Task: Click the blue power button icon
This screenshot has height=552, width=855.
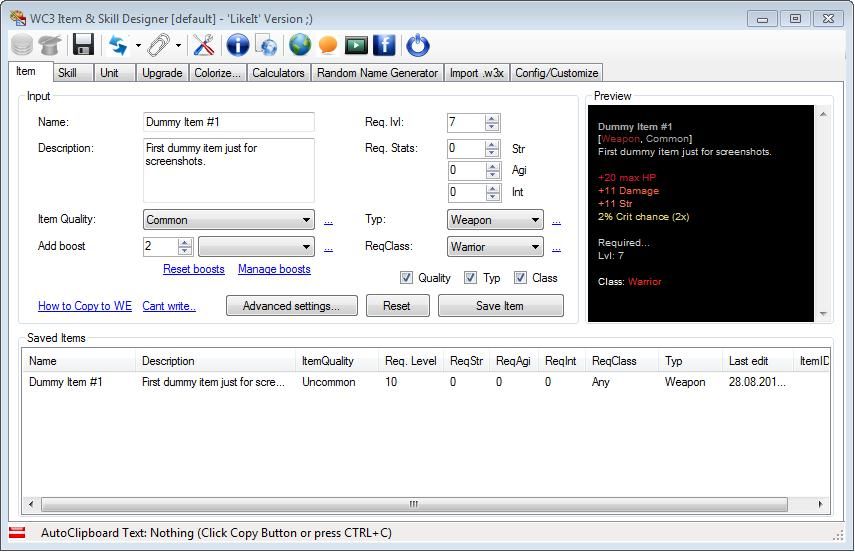Action: click(x=418, y=45)
